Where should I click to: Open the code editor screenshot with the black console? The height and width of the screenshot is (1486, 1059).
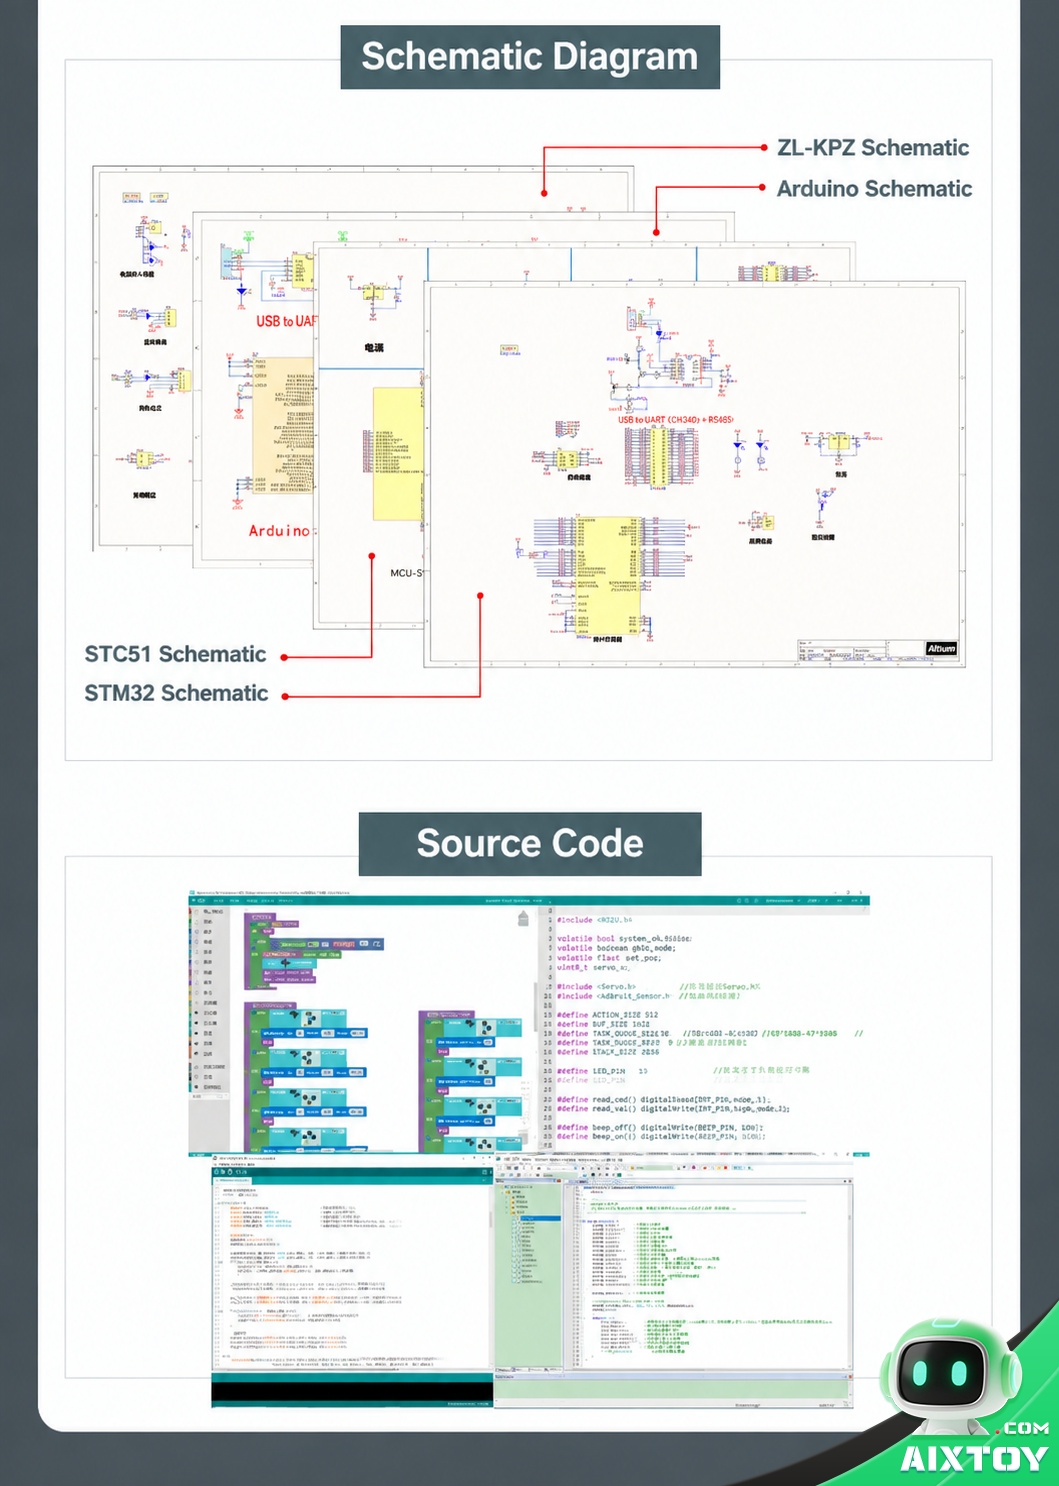pyautogui.click(x=352, y=1282)
